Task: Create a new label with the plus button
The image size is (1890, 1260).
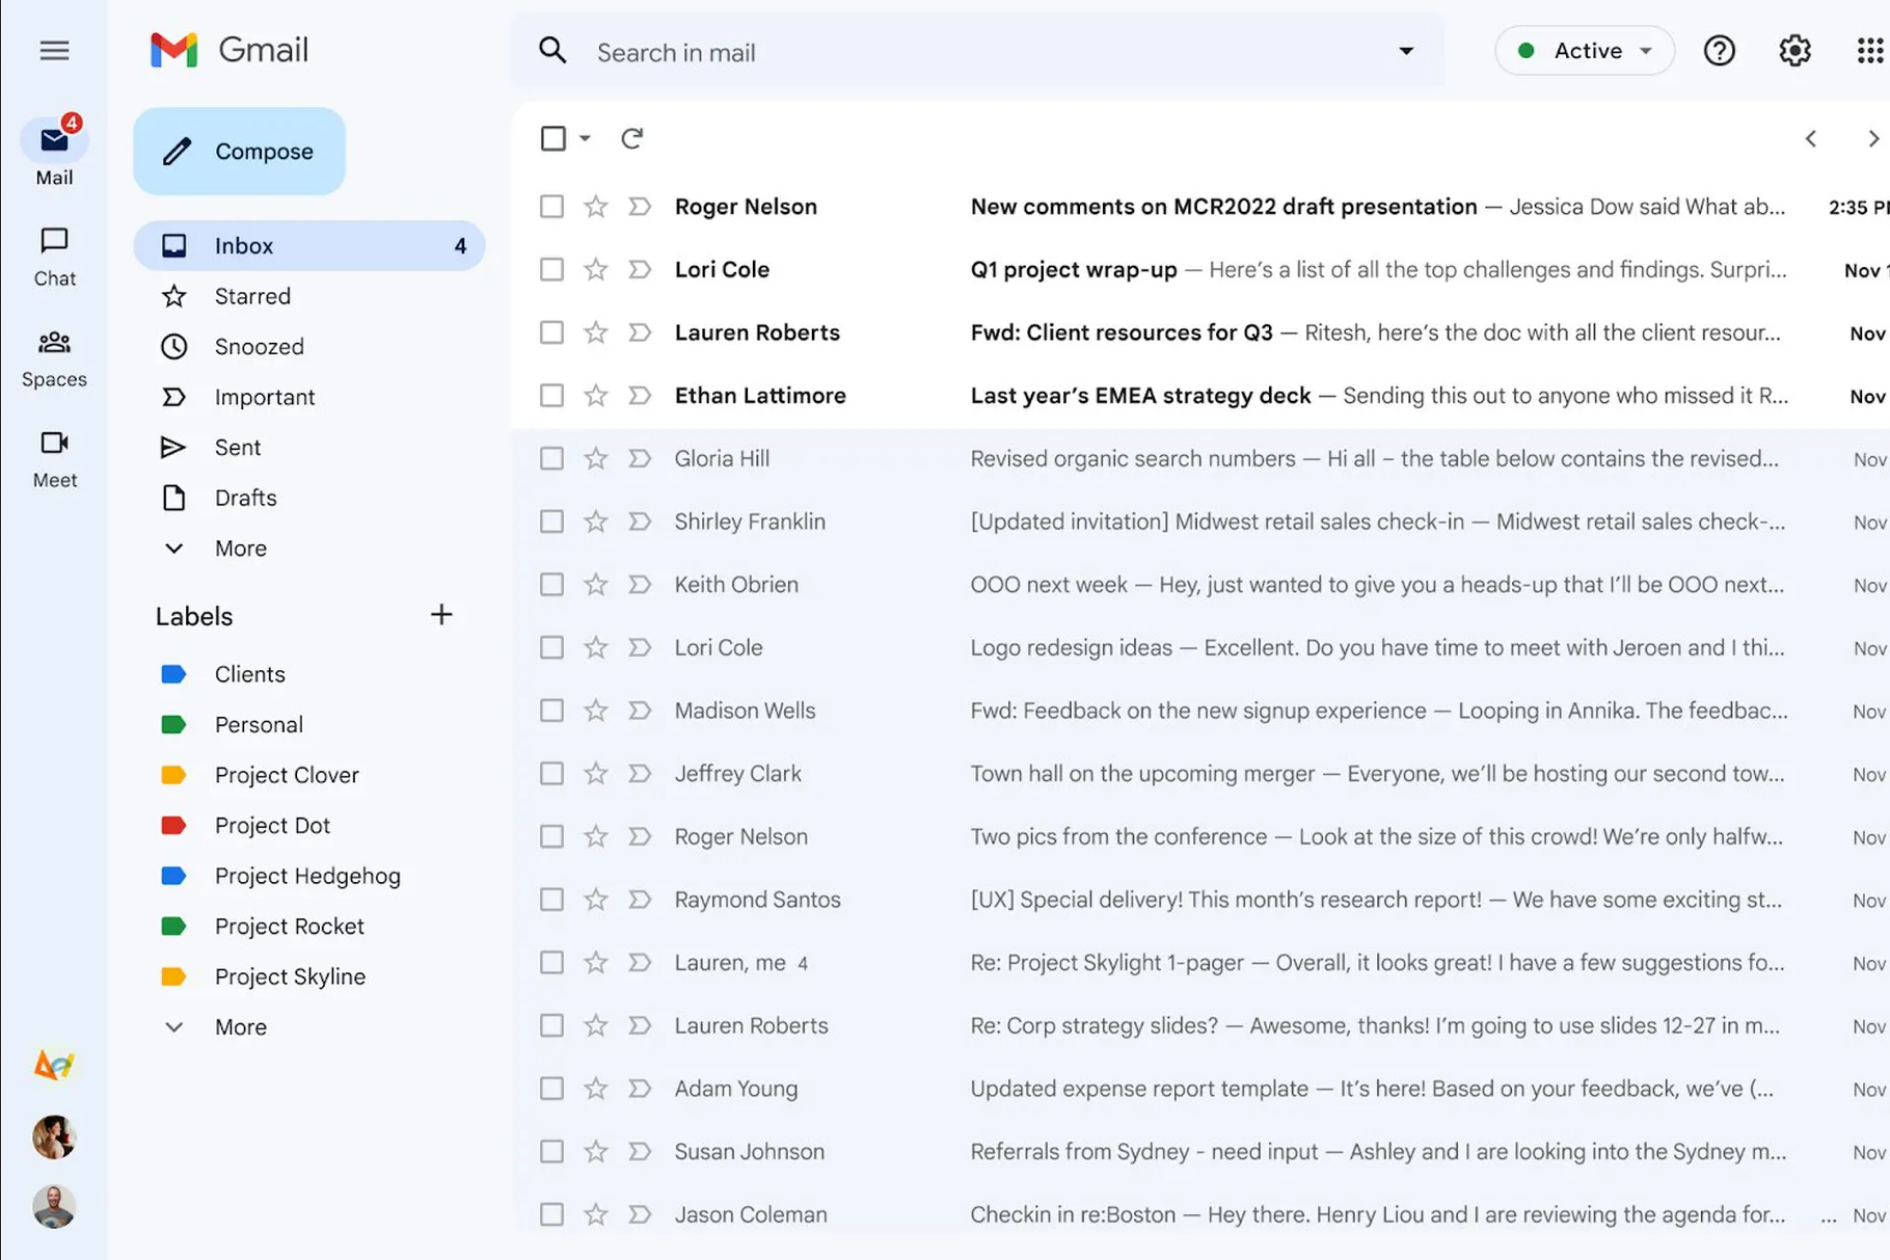Action: click(441, 614)
